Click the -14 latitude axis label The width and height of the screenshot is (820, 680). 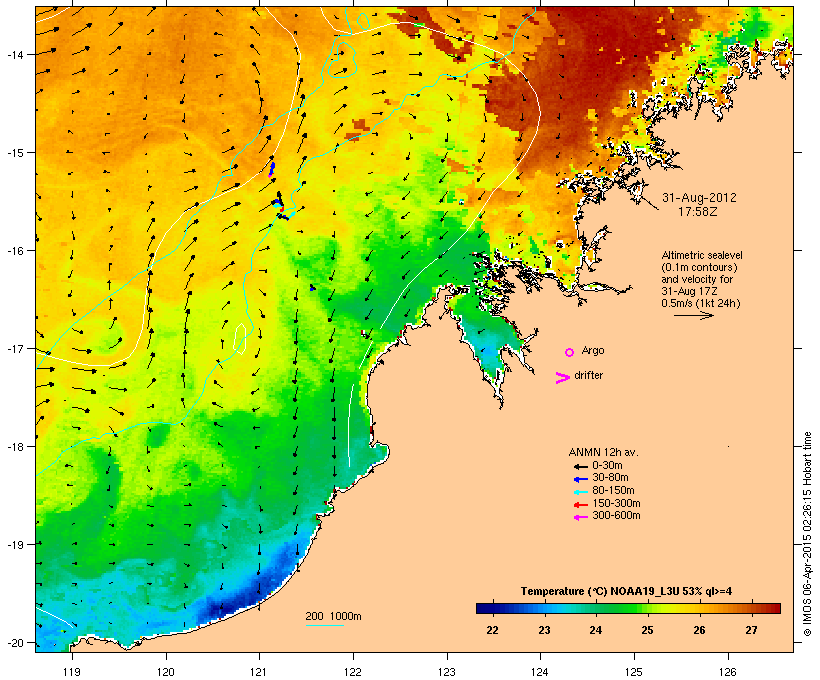click(x=14, y=55)
